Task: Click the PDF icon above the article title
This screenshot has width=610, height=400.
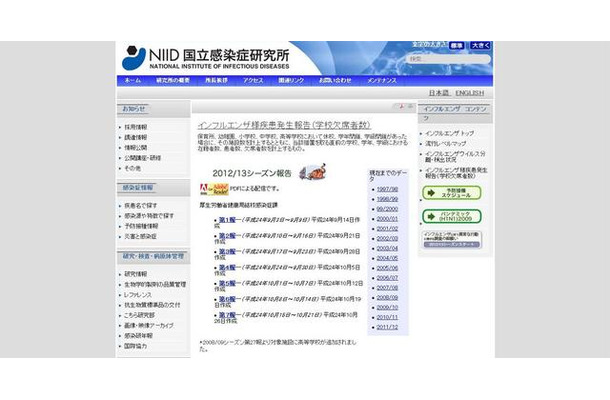Action: [401, 106]
